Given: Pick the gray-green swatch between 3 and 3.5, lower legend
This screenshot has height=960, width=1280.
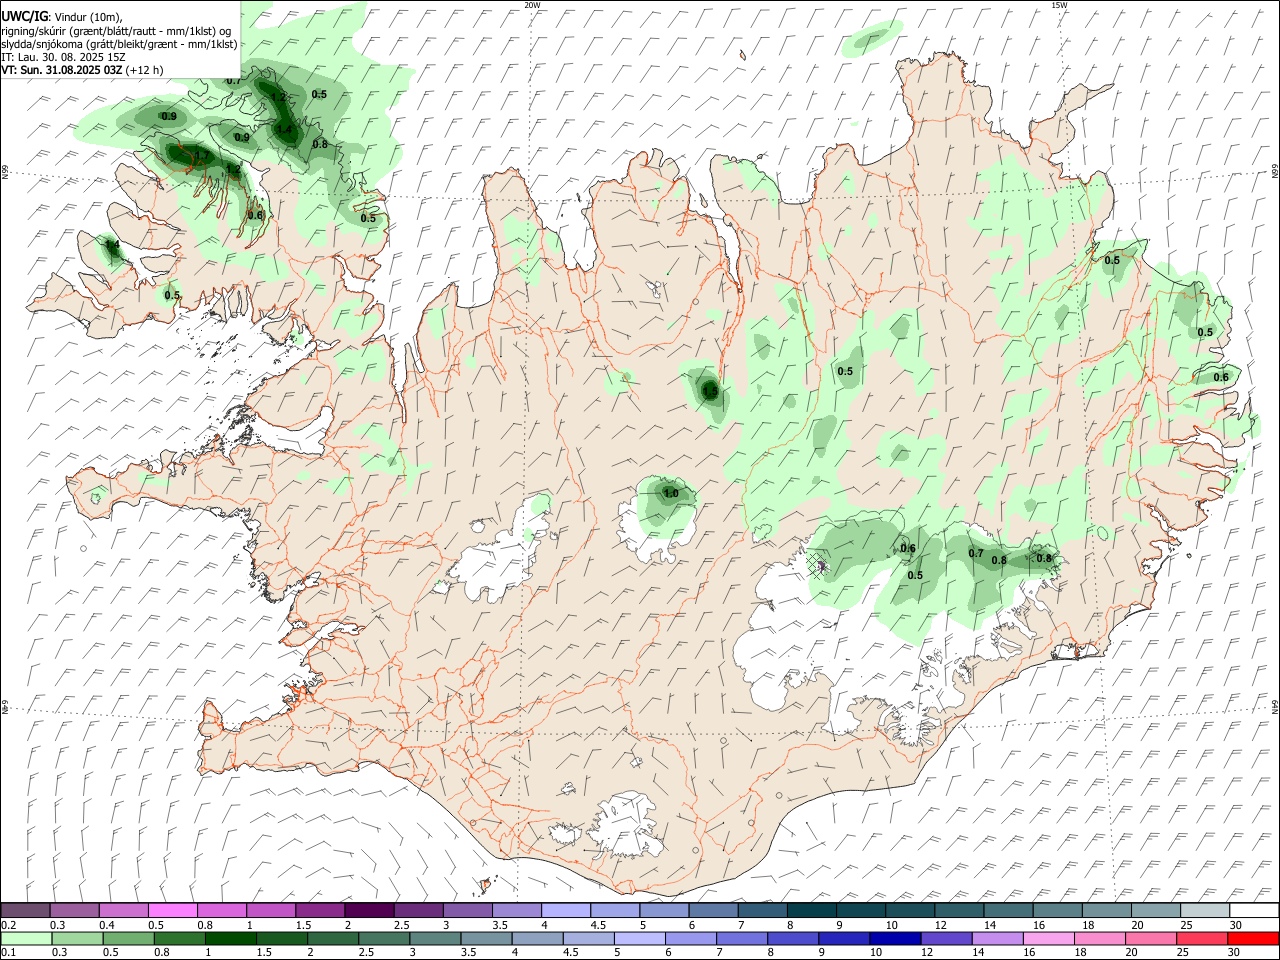Looking at the screenshot, I should 435,938.
